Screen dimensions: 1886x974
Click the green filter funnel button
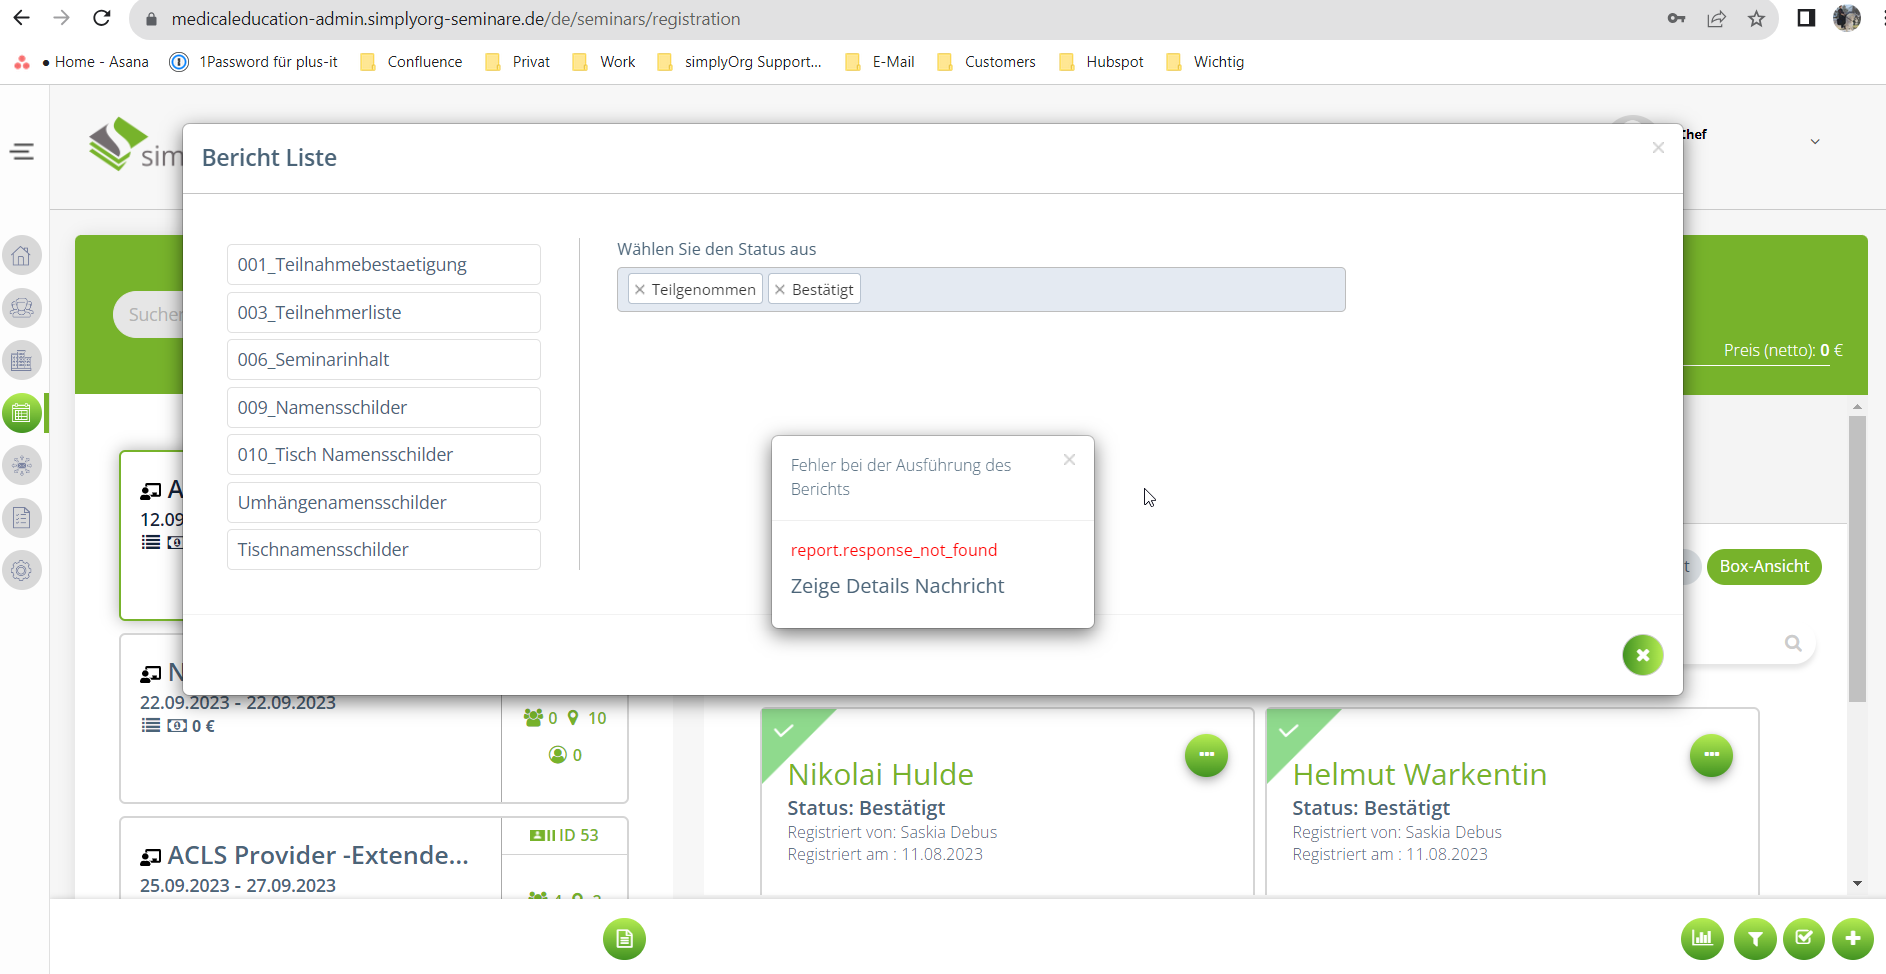coord(1755,938)
